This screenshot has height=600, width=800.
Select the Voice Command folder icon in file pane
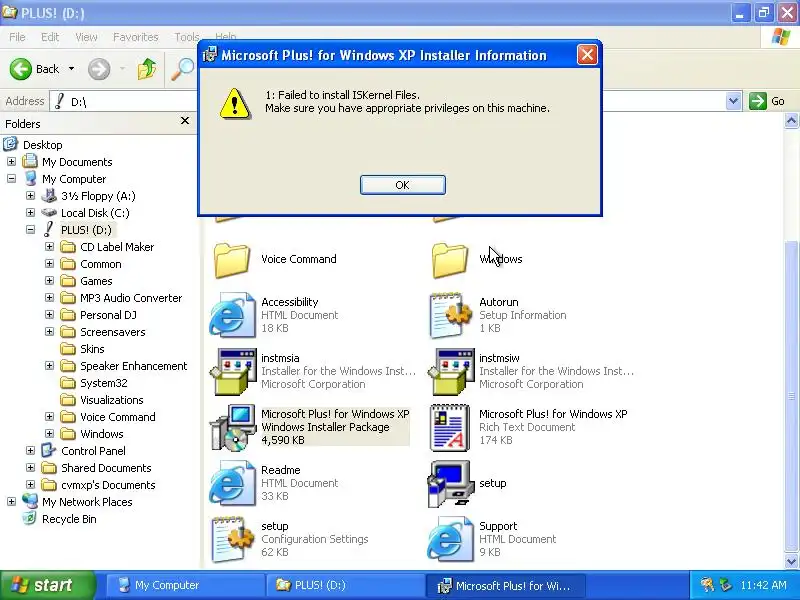click(x=232, y=260)
